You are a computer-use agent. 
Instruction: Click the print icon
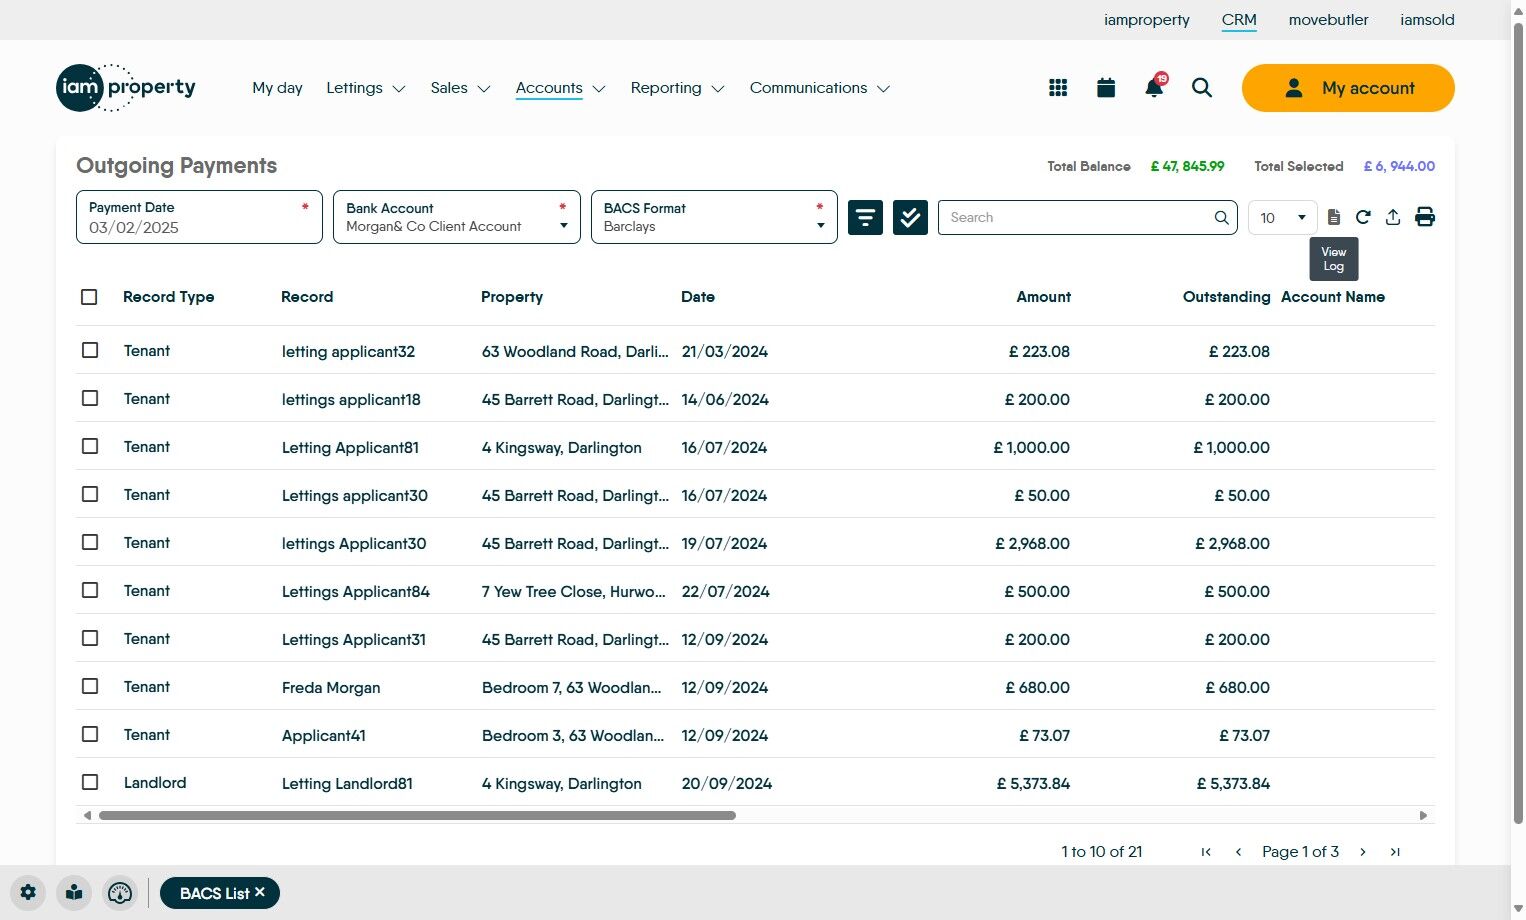(x=1425, y=217)
